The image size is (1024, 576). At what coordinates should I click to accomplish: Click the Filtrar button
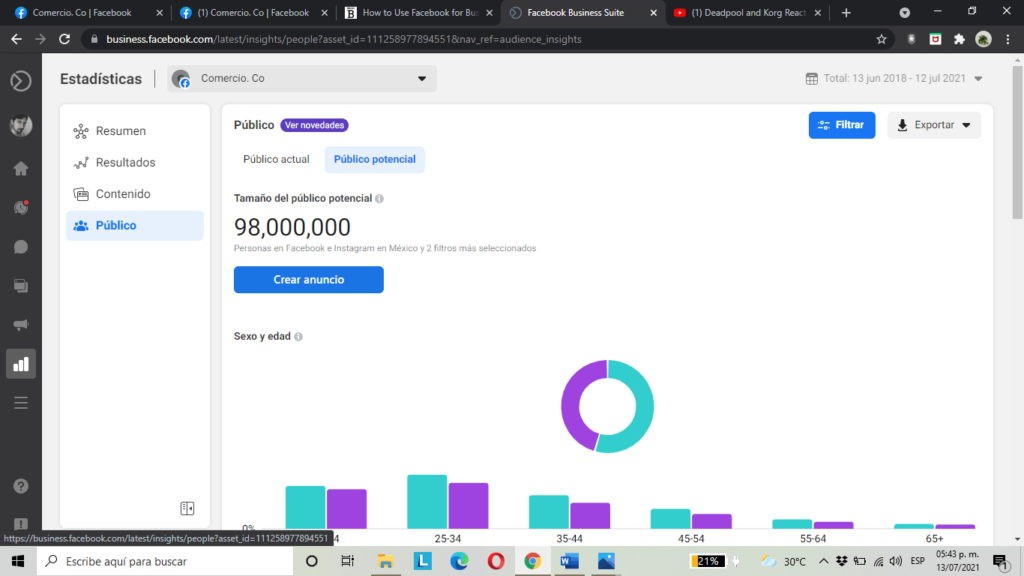click(x=842, y=125)
